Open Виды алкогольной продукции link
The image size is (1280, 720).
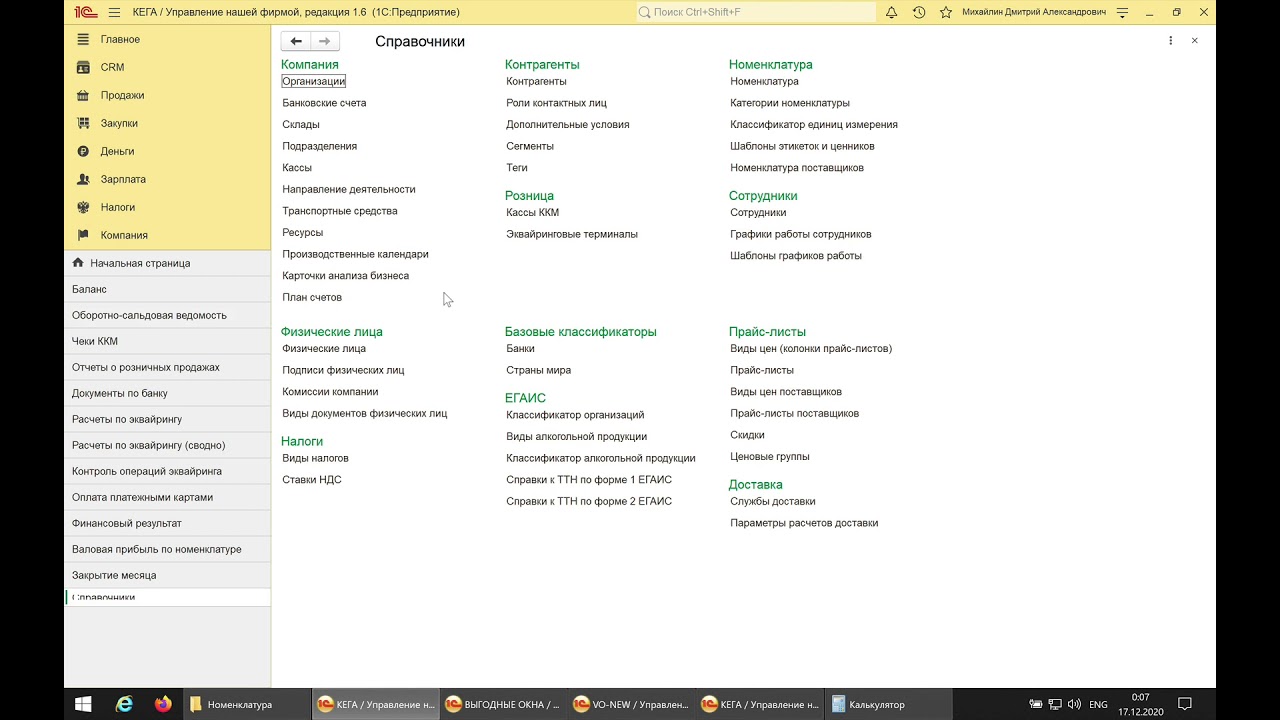[x=576, y=436]
